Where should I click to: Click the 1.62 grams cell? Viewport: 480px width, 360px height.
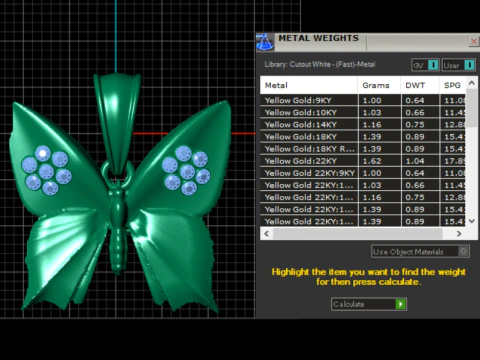379,161
